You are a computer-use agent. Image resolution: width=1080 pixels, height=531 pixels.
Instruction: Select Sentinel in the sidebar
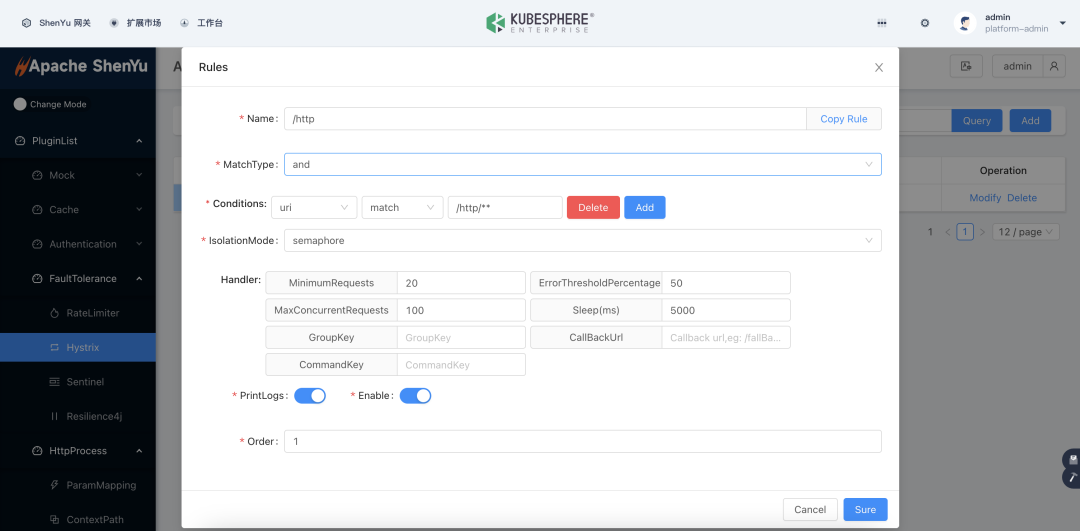(x=78, y=382)
